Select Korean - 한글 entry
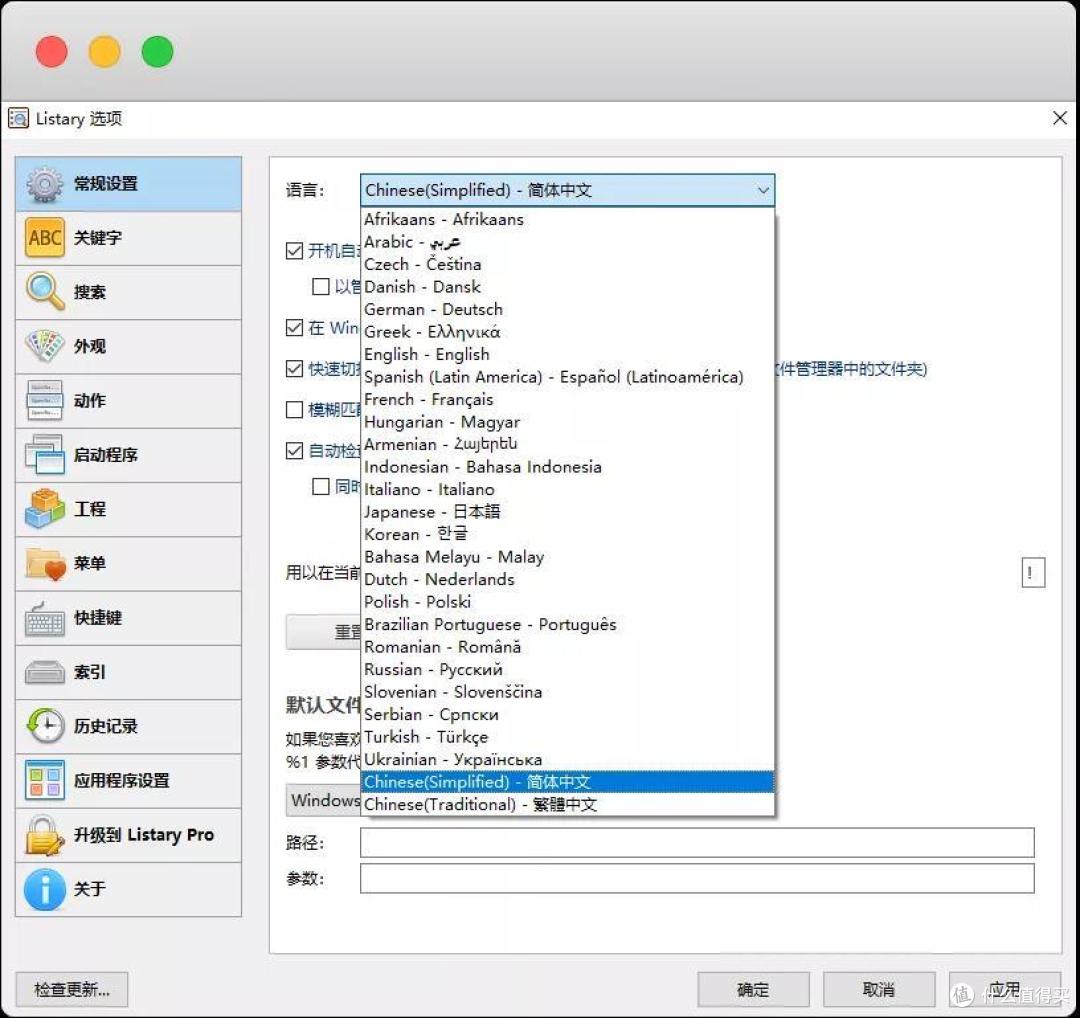This screenshot has height=1018, width=1080. coord(568,534)
